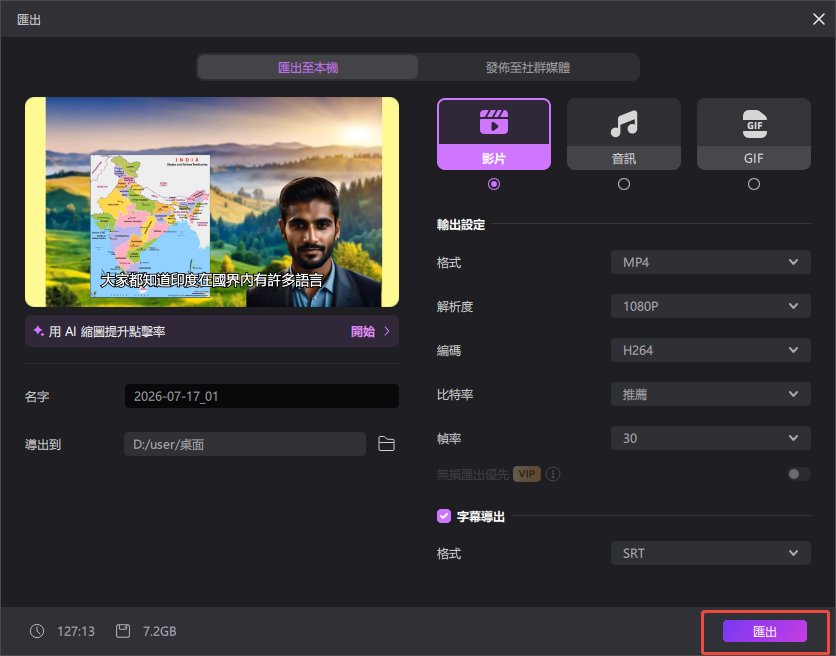The image size is (836, 656).
Task: Click the 解析度 label
Action: tap(455, 307)
